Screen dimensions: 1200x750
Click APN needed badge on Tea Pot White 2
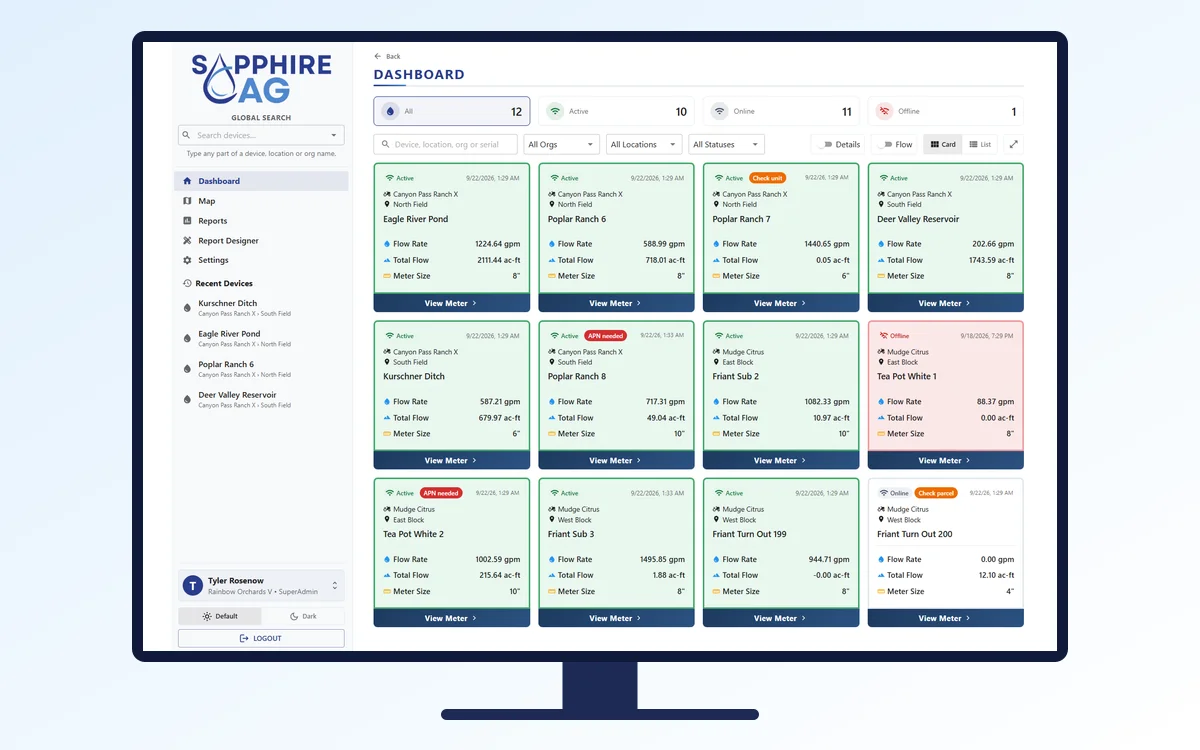[x=441, y=493]
